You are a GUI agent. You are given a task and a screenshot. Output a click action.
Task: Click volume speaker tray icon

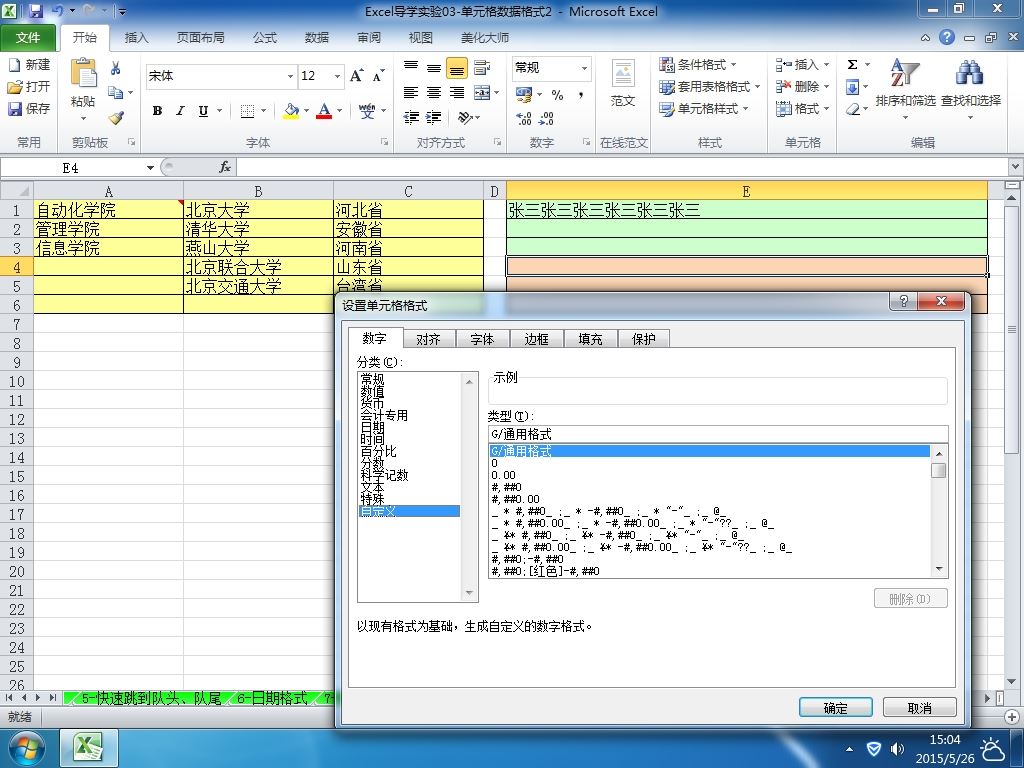click(898, 748)
